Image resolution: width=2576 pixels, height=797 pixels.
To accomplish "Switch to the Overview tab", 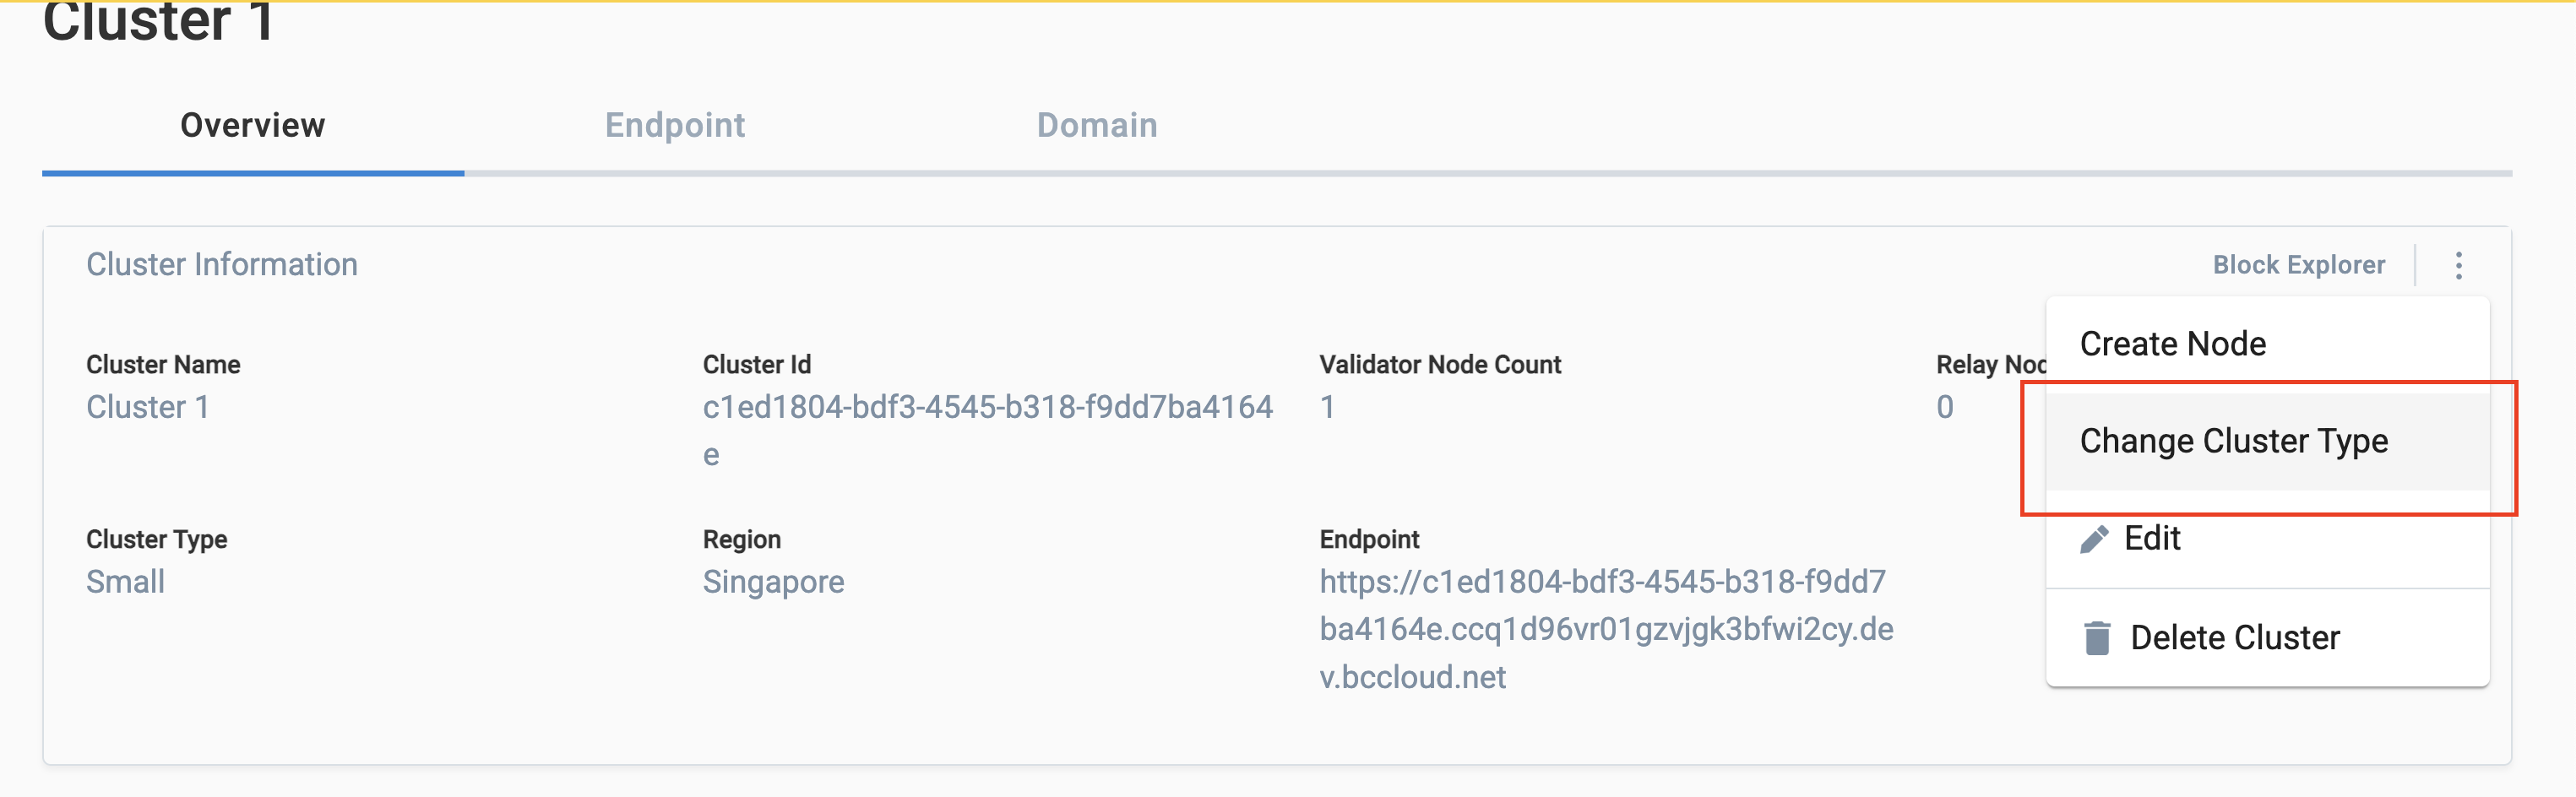I will (253, 125).
